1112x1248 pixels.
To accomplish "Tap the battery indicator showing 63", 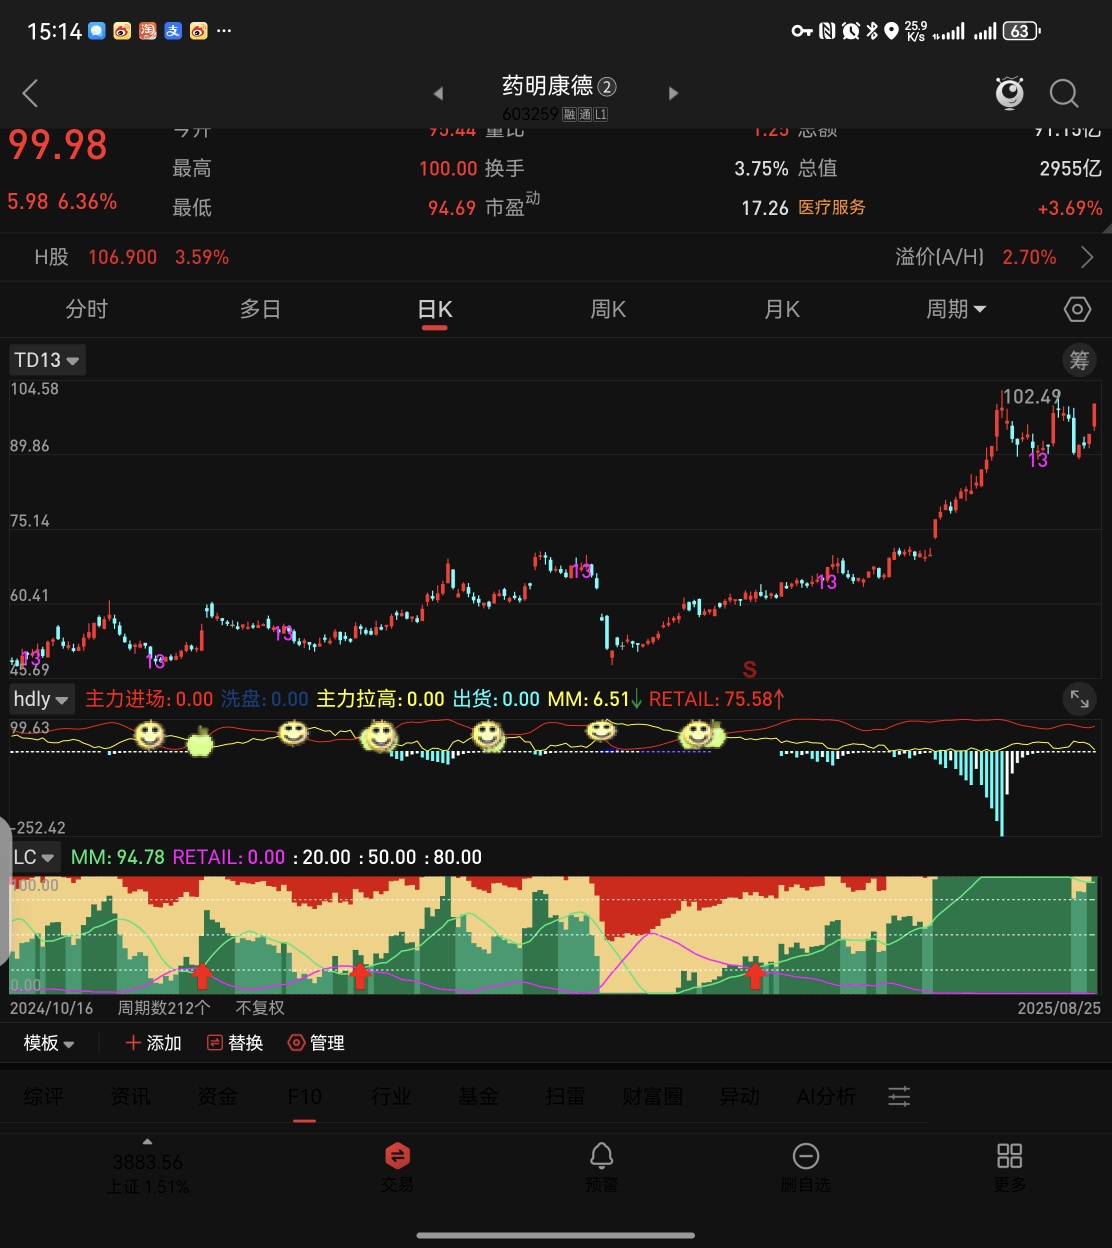I will pos(1021,31).
